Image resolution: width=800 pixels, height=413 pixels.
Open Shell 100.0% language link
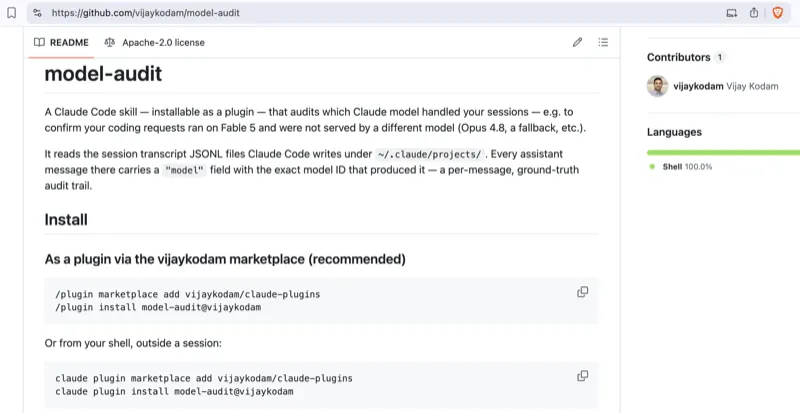[x=687, y=167]
